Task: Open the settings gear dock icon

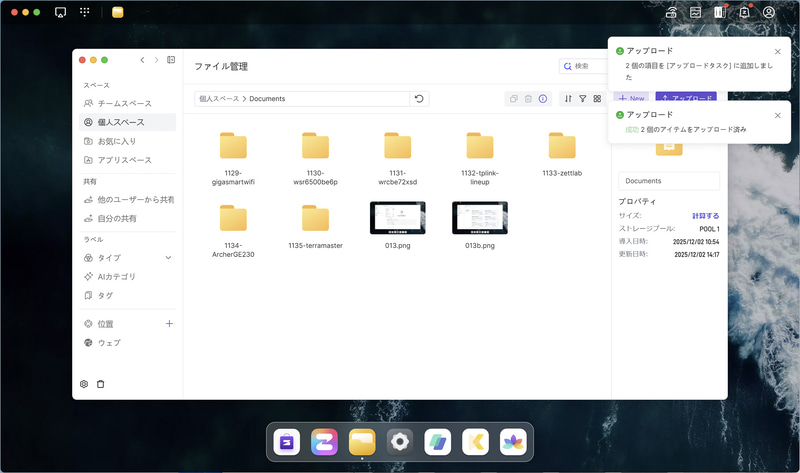Action: pos(400,442)
